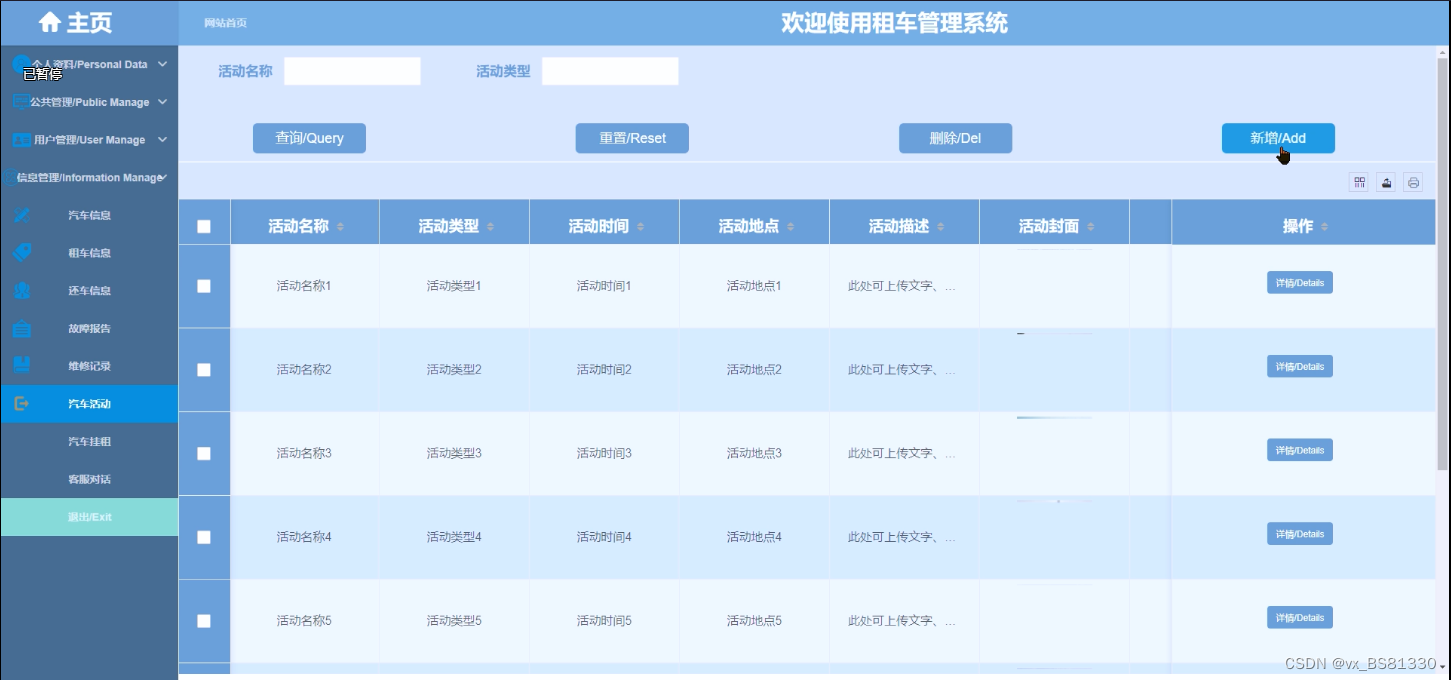This screenshot has width=1451, height=680.
Task: Click the 用户管理 ID card icon
Action: point(21,140)
